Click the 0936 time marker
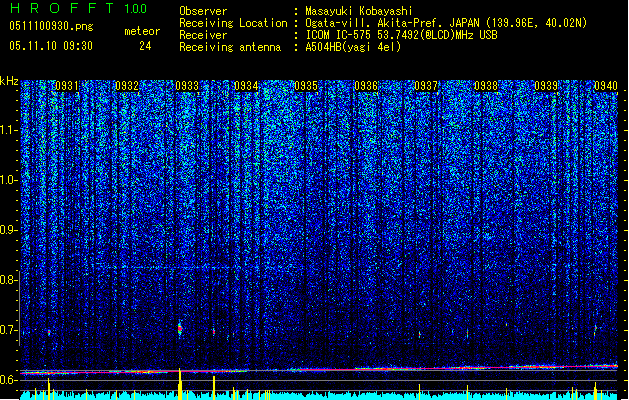This screenshot has width=629, height=400. pos(366,86)
